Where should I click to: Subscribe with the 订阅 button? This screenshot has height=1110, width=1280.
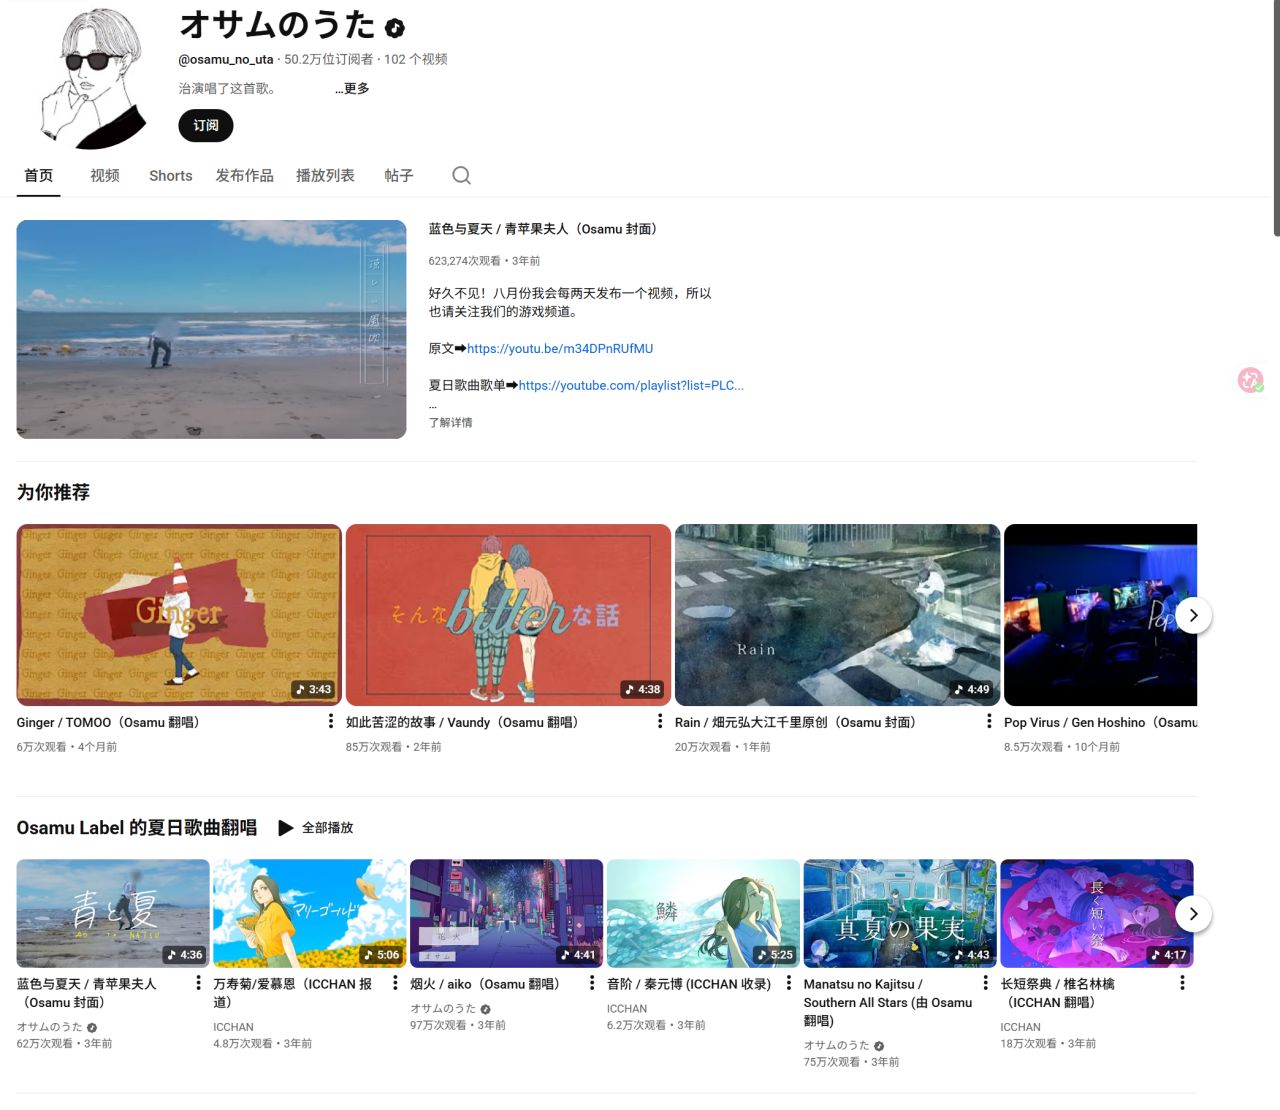[x=206, y=126]
